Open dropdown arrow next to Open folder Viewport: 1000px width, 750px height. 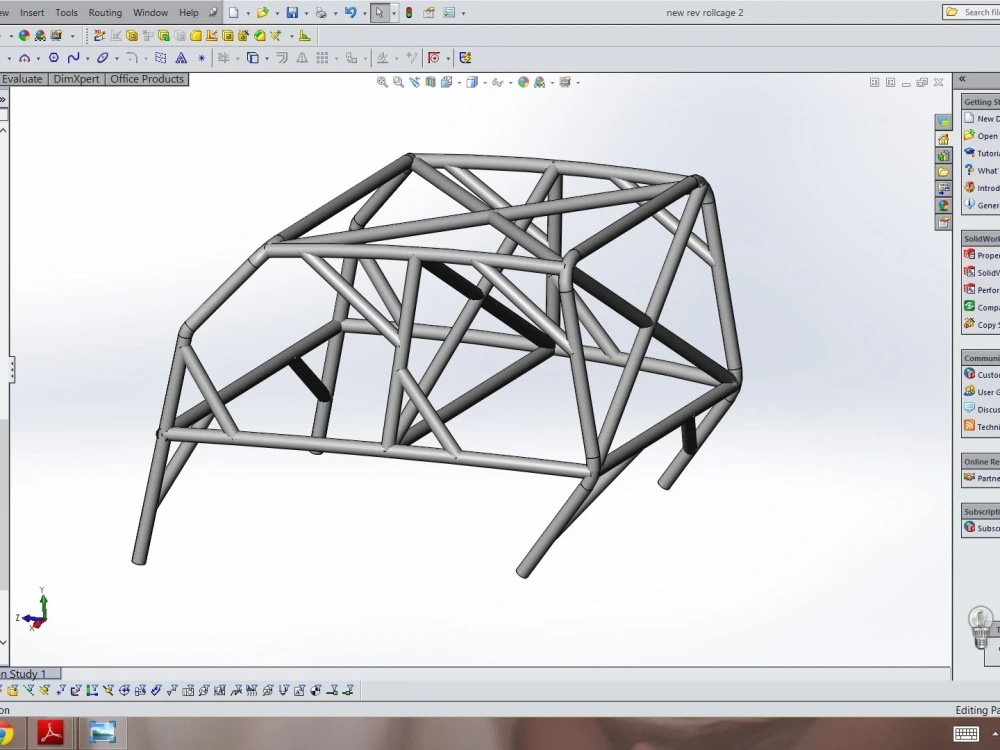tap(277, 13)
